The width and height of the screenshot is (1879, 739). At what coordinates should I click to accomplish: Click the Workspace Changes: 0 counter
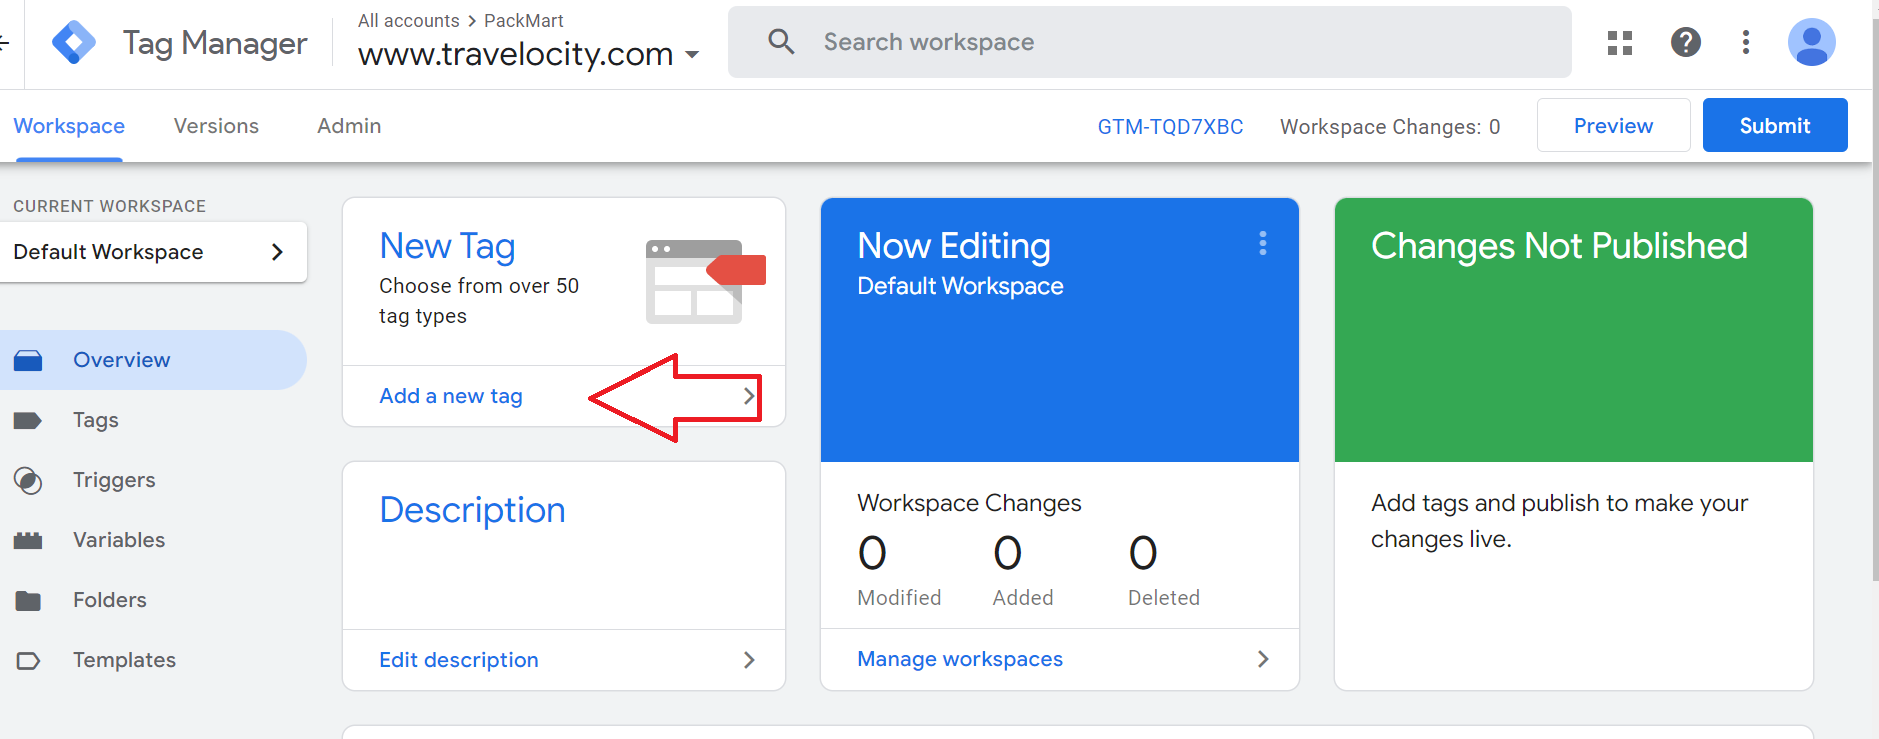pyautogui.click(x=1390, y=127)
